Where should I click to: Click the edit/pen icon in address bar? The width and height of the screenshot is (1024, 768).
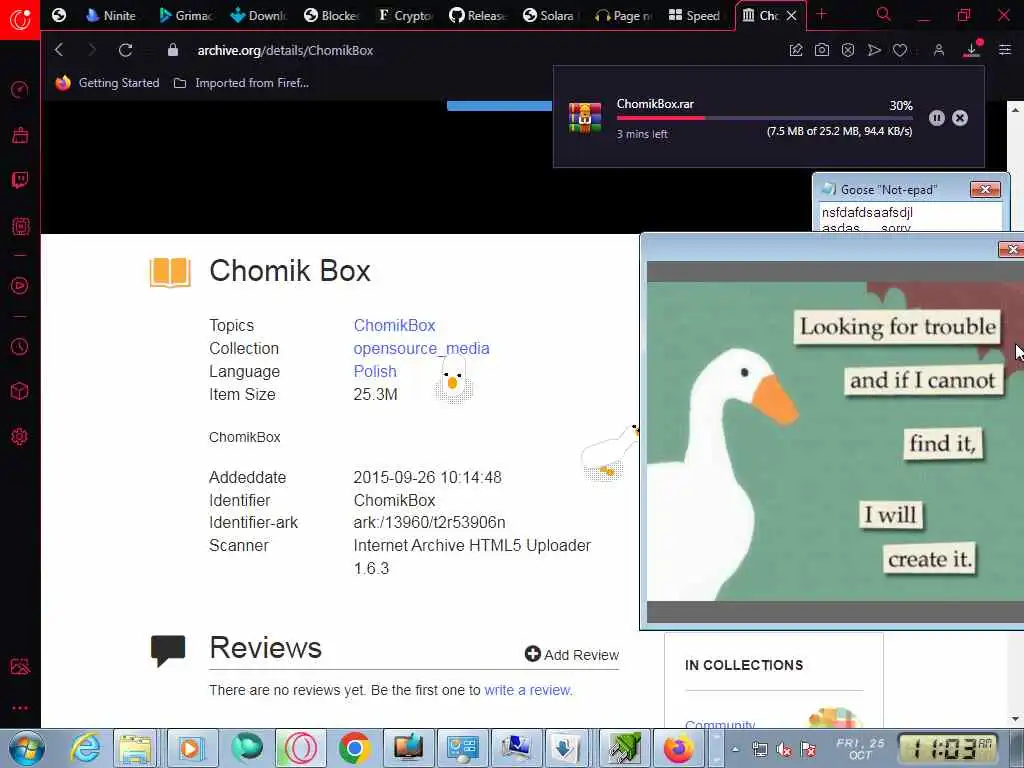[x=795, y=50]
